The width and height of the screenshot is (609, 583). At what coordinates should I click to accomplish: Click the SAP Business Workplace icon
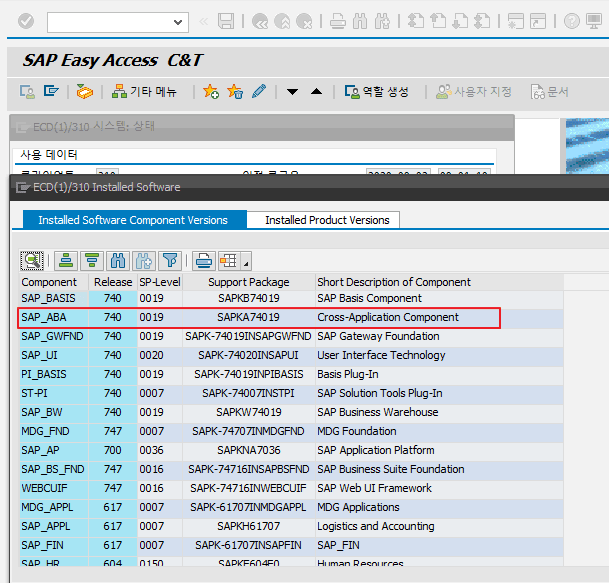click(x=85, y=92)
